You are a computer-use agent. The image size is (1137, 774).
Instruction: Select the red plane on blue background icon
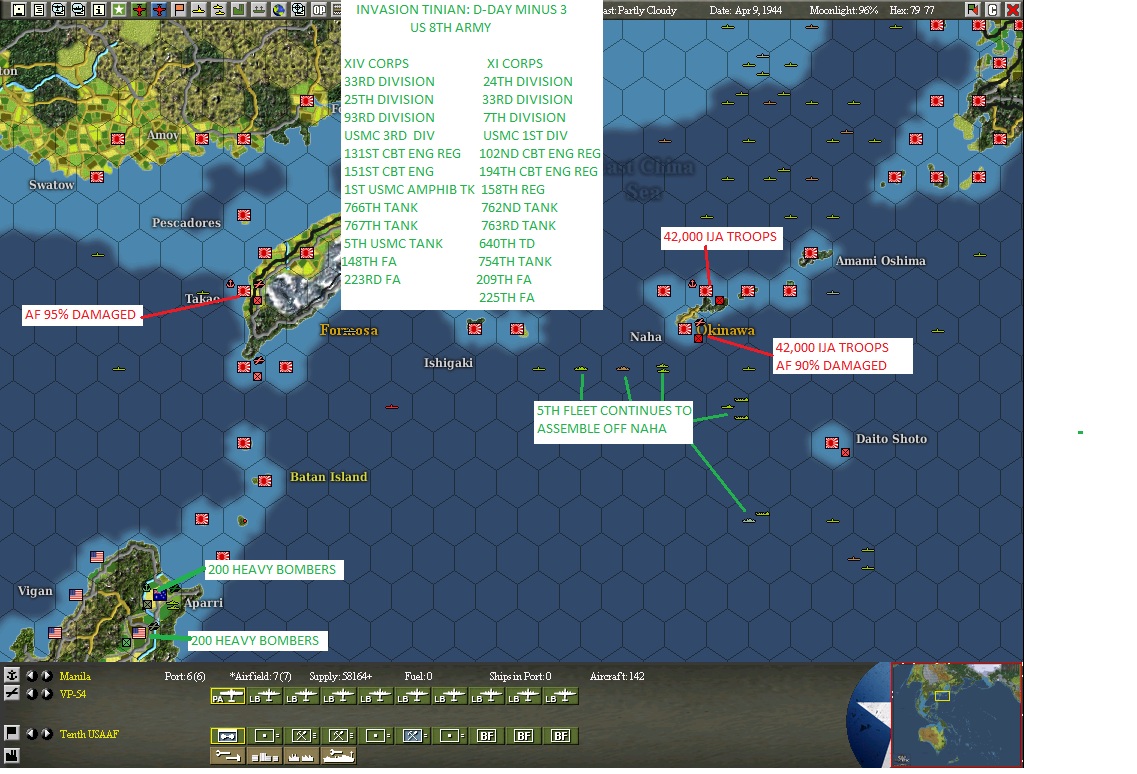(159, 10)
